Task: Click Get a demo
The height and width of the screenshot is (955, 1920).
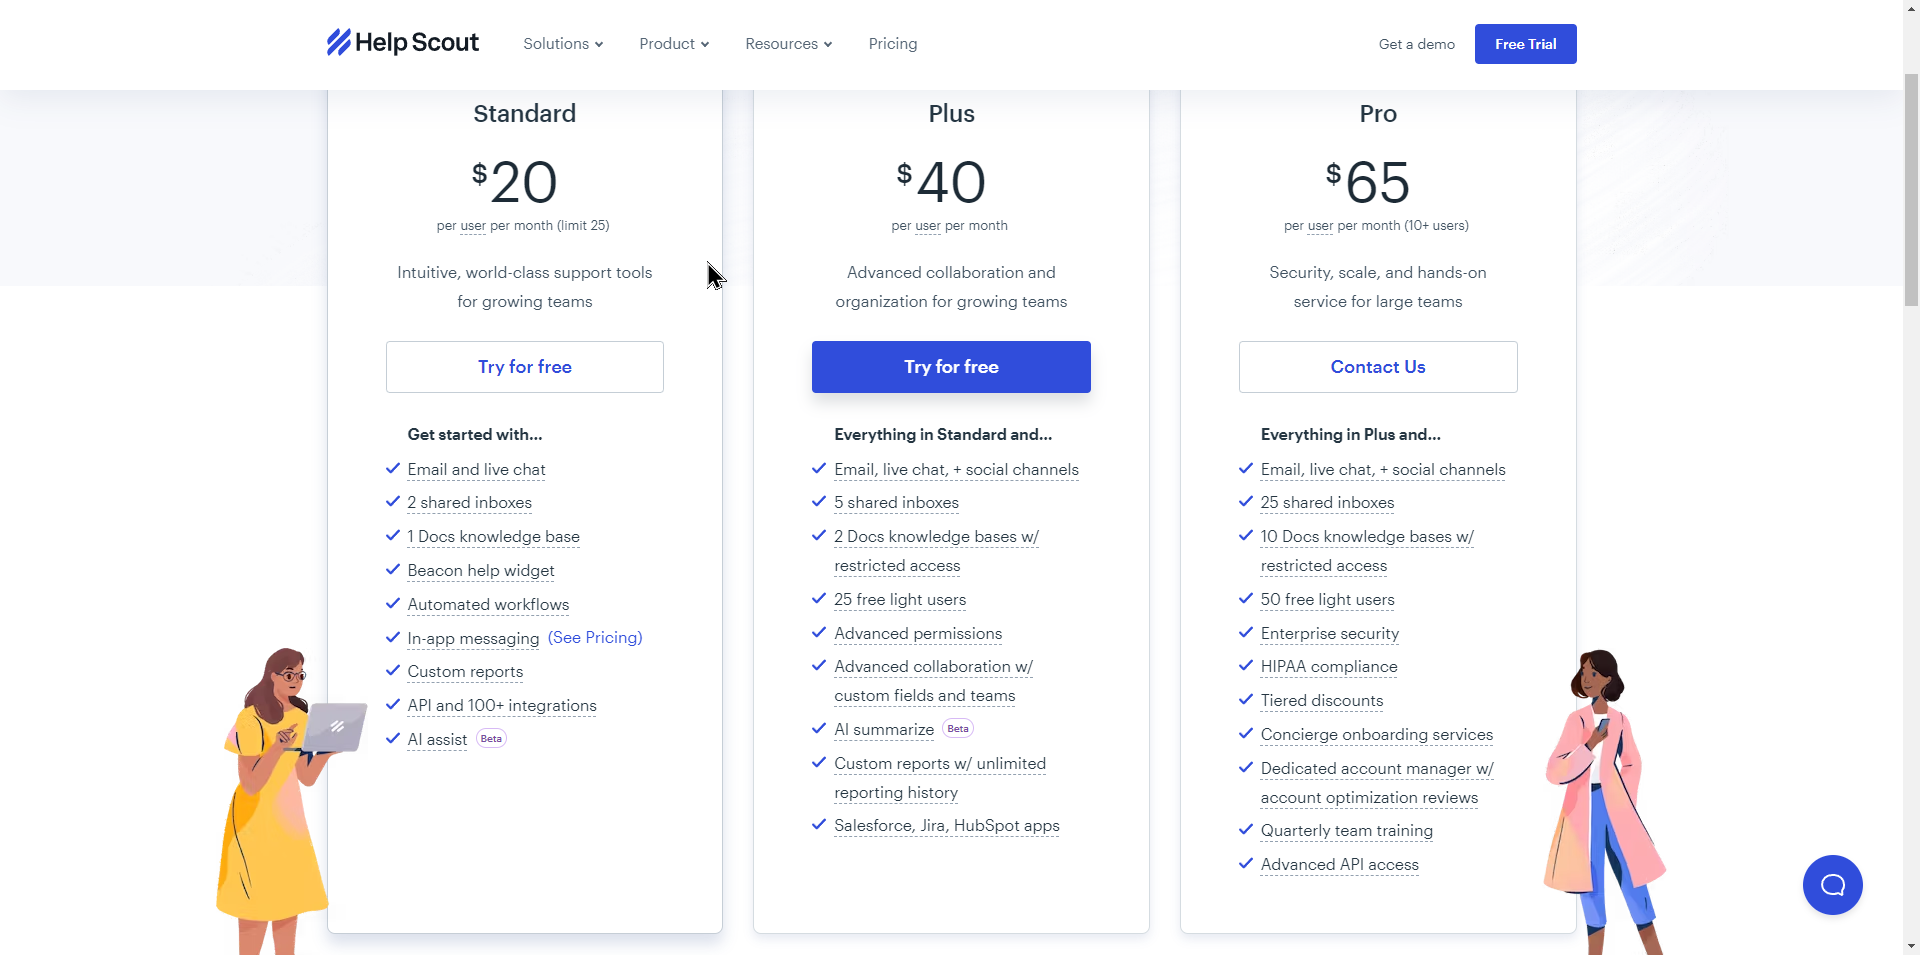Action: (1417, 44)
